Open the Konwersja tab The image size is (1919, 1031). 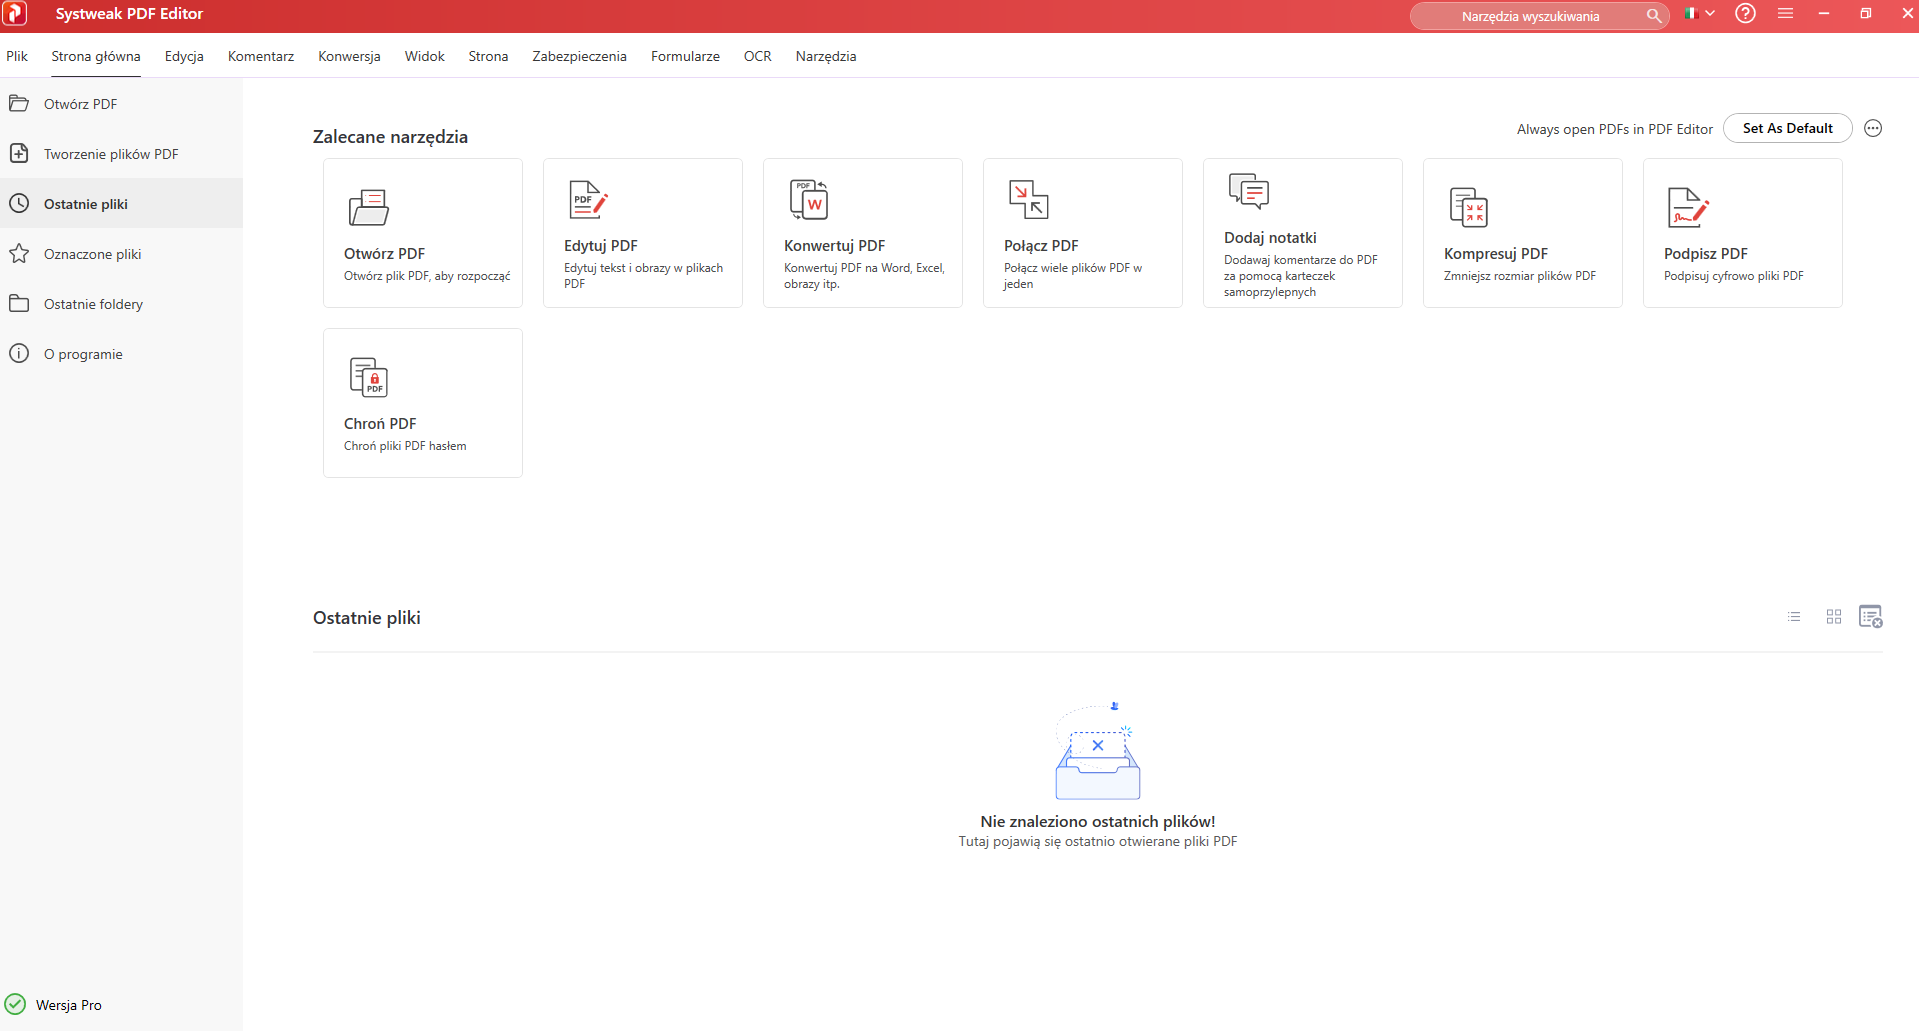pyautogui.click(x=349, y=56)
